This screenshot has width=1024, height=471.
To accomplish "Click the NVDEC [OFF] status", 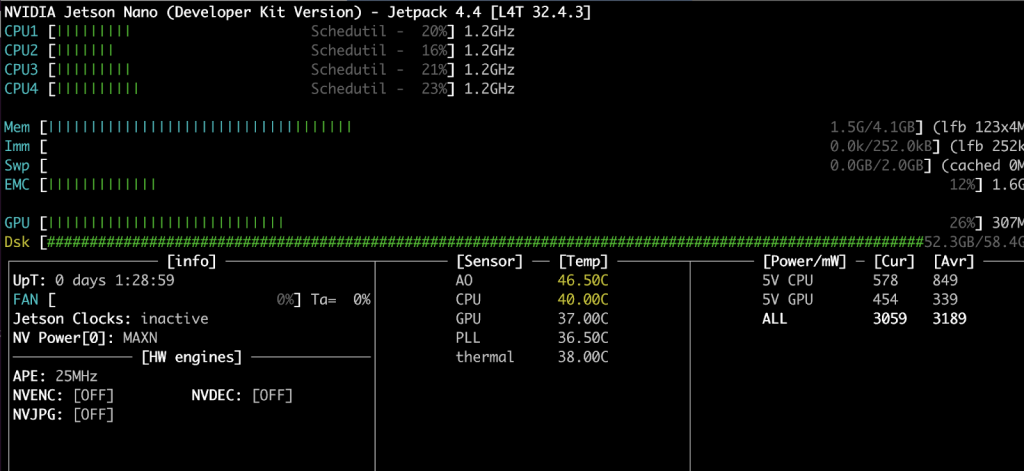I will [242, 396].
